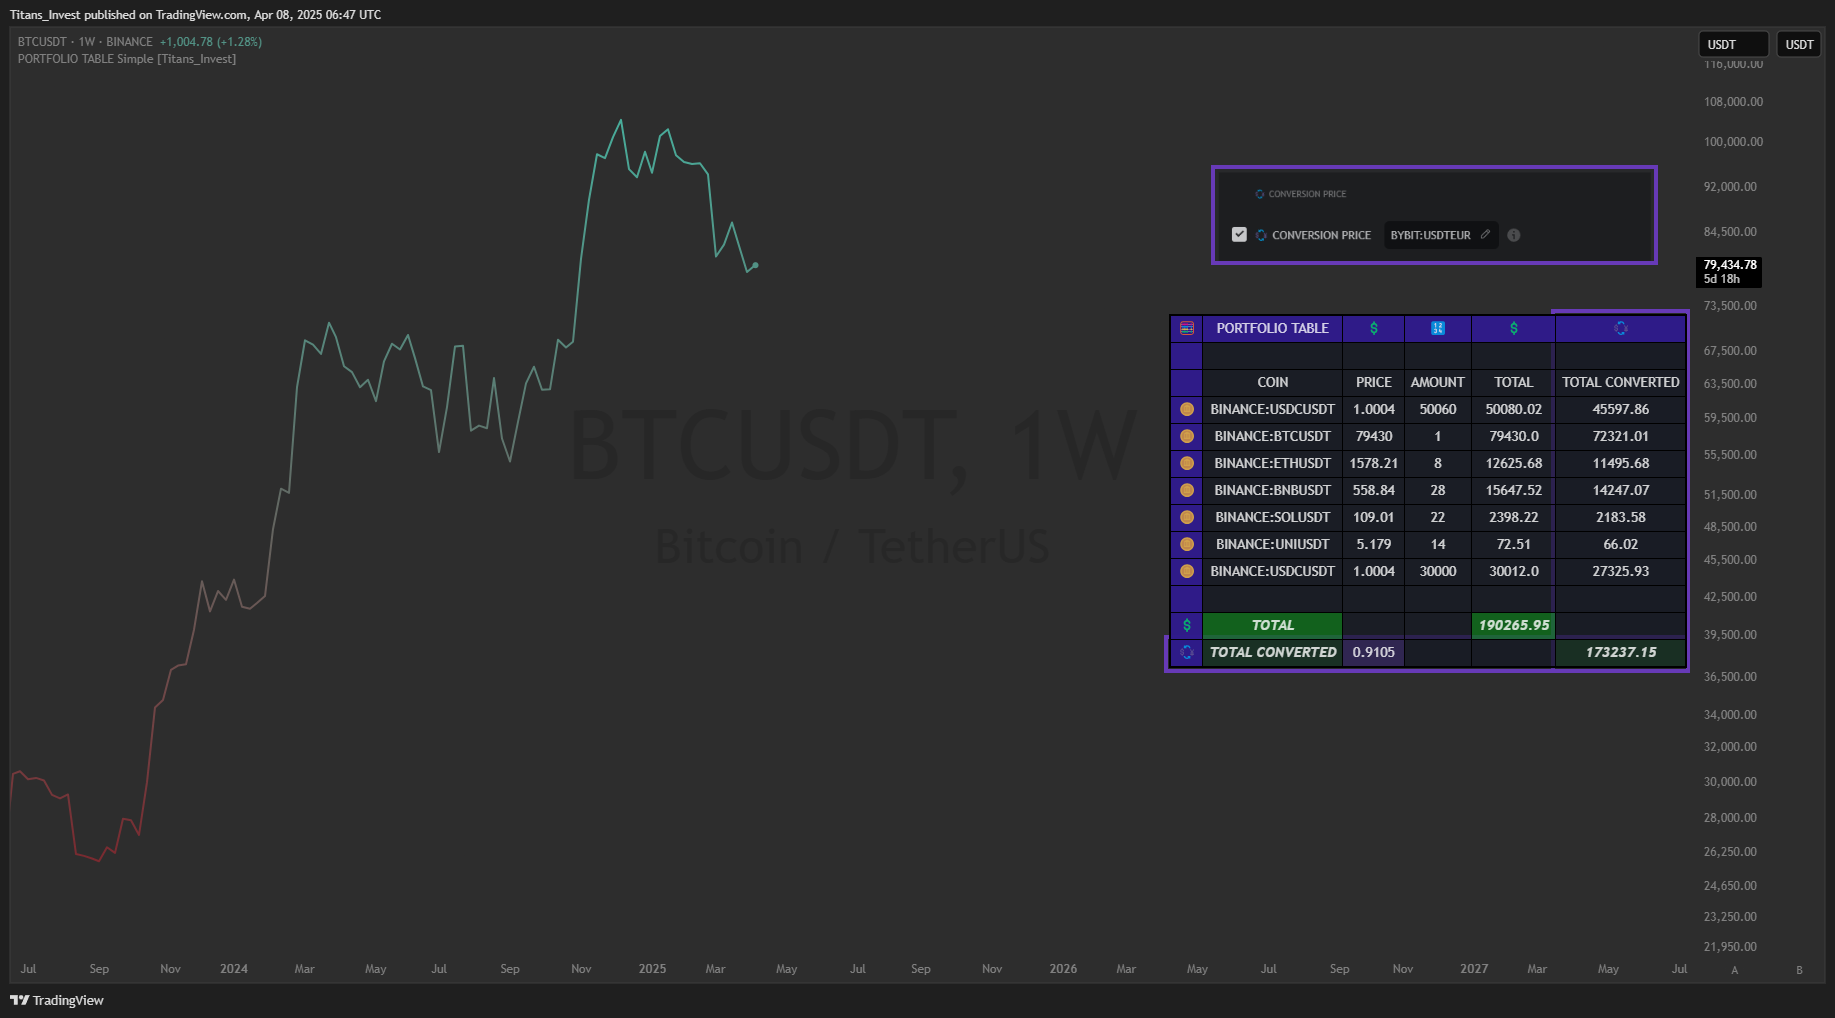Click the Portfolio Table header icon
This screenshot has height=1018, width=1835.
1187,328
